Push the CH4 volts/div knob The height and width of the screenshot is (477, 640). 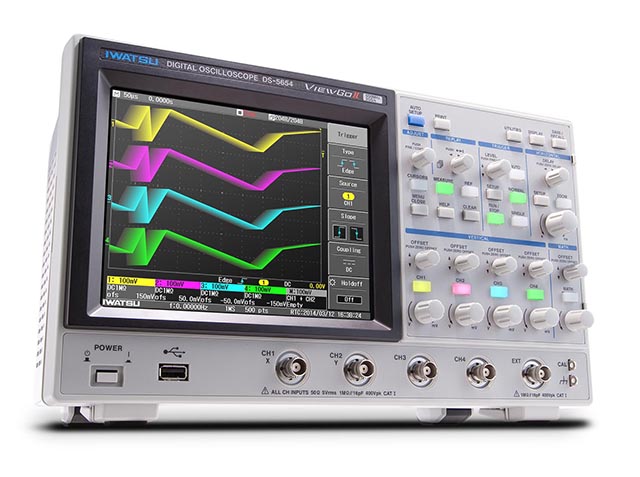point(543,319)
